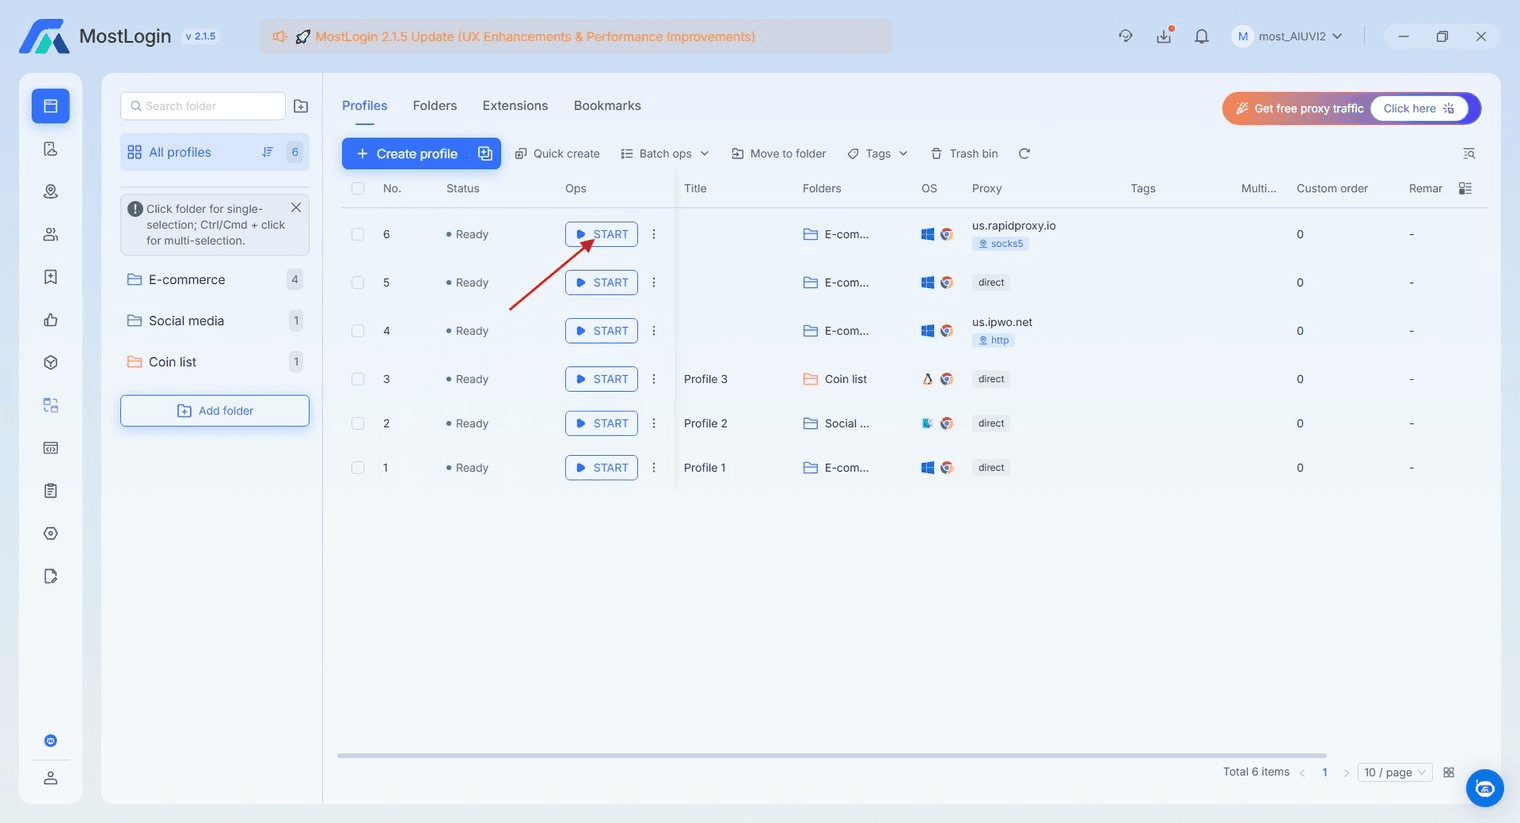This screenshot has width=1520, height=823.
Task: Click the sort icon in the All profiles row
Action: pos(267,152)
